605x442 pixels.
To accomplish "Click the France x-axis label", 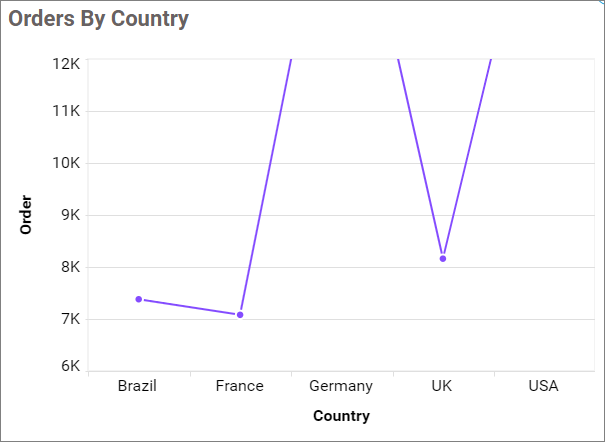I will click(x=240, y=386).
